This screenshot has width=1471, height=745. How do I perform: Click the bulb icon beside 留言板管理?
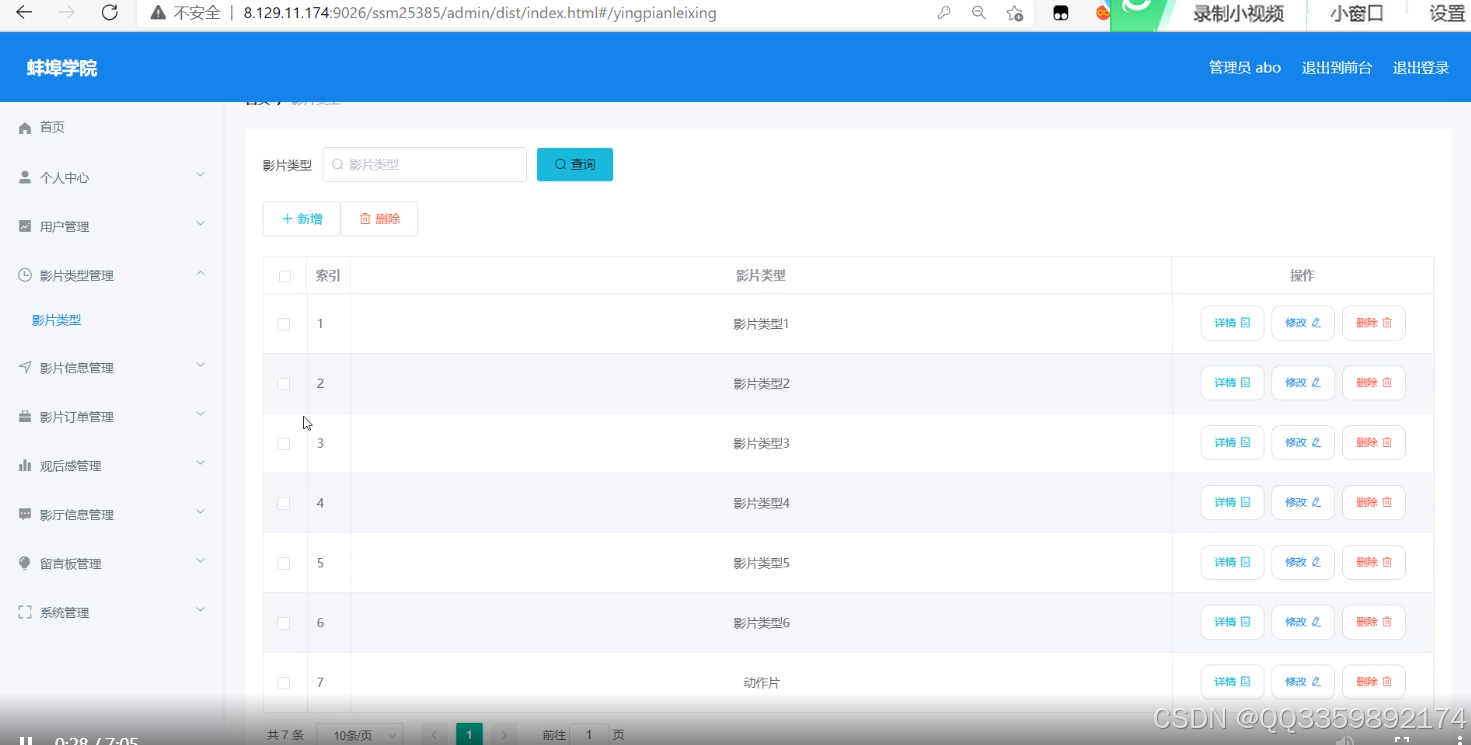tap(25, 563)
